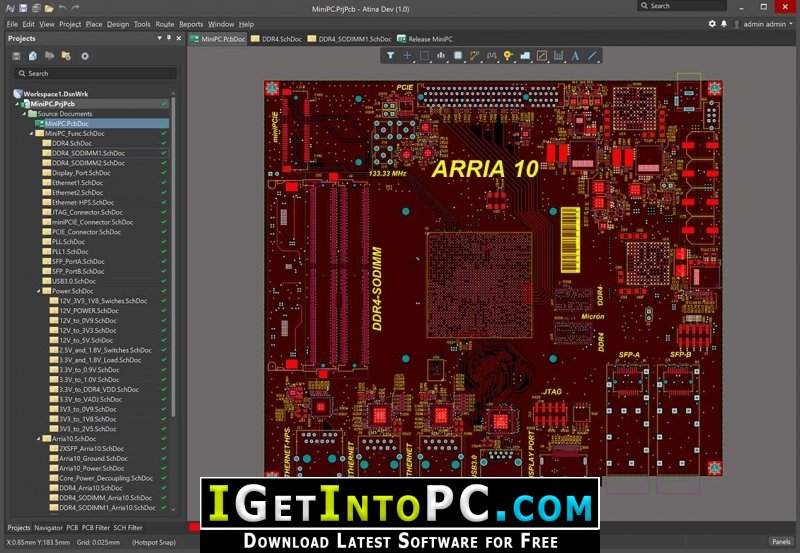Collapse the Source Documents folder
The image size is (800, 553).
[24, 114]
